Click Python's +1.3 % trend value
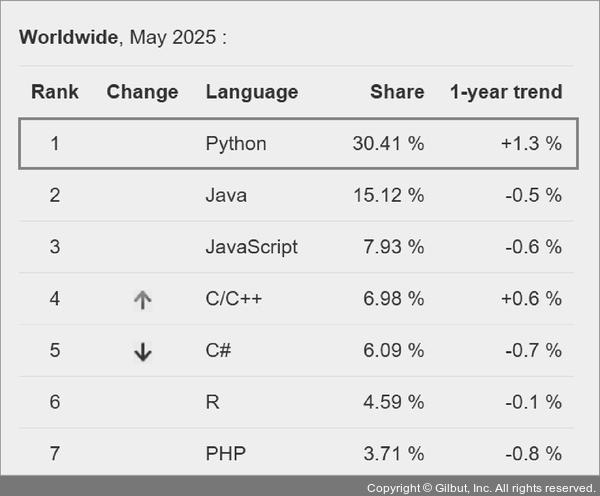The width and height of the screenshot is (600, 496). (531, 143)
